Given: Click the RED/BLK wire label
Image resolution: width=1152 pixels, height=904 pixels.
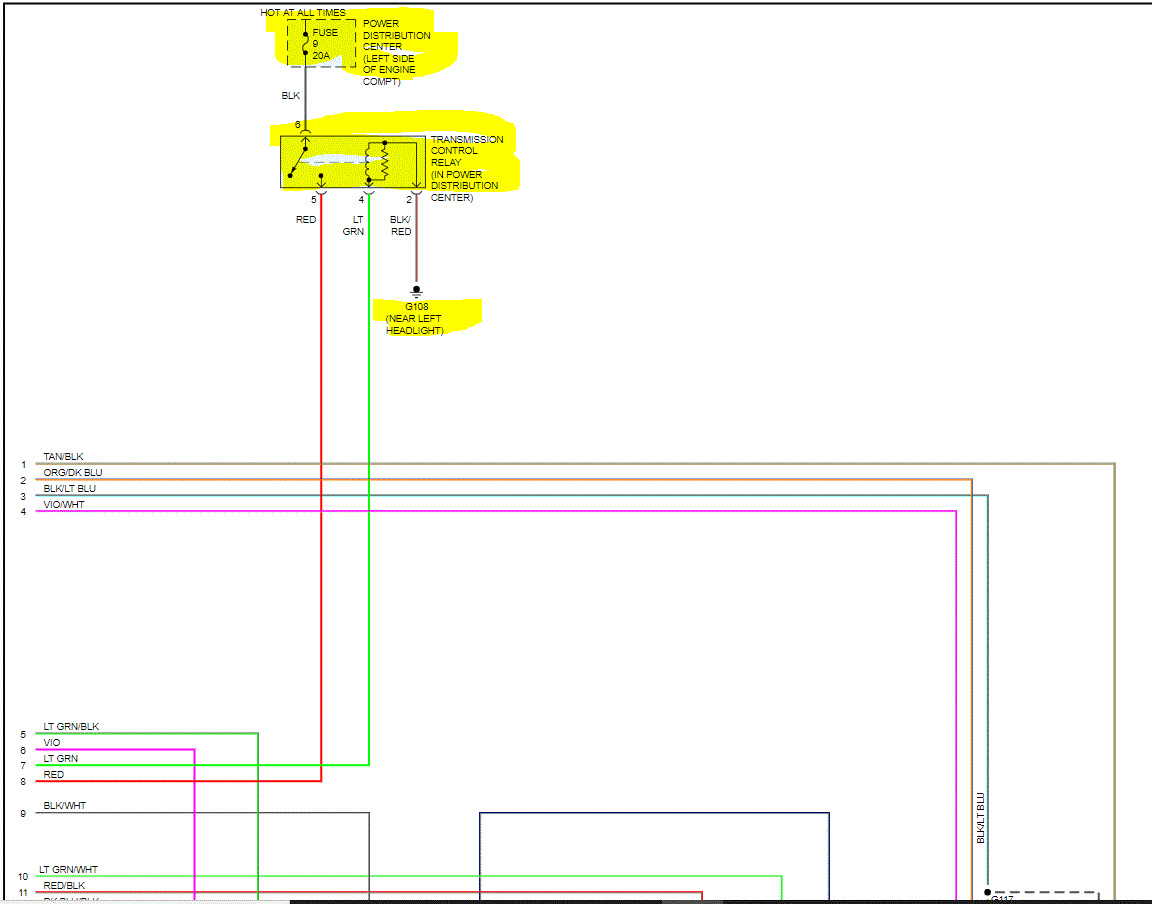Looking at the screenshot, I should pos(64,886).
